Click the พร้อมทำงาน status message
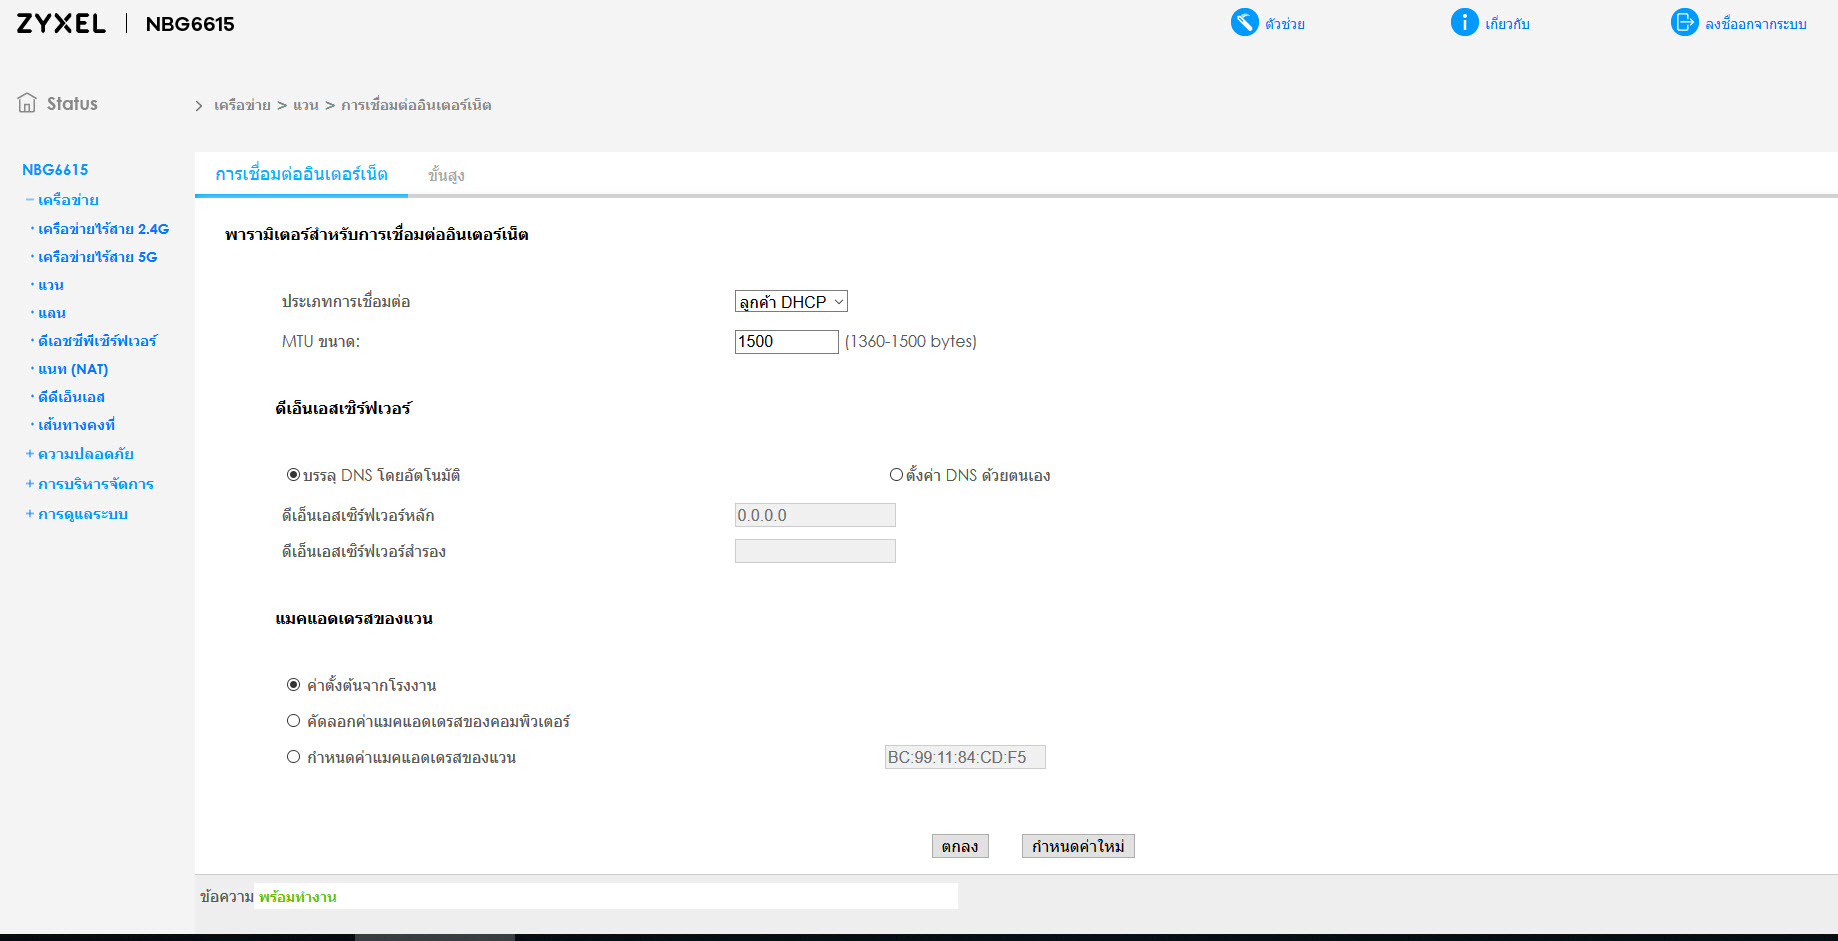 pos(298,897)
